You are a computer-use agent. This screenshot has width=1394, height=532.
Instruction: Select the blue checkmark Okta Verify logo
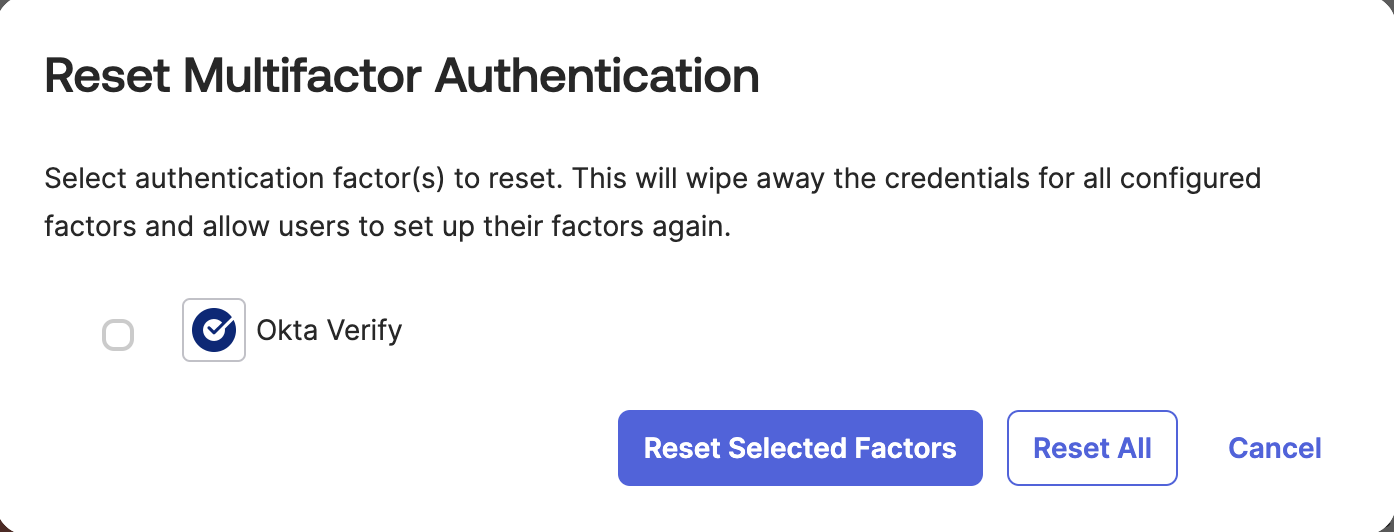pos(214,330)
